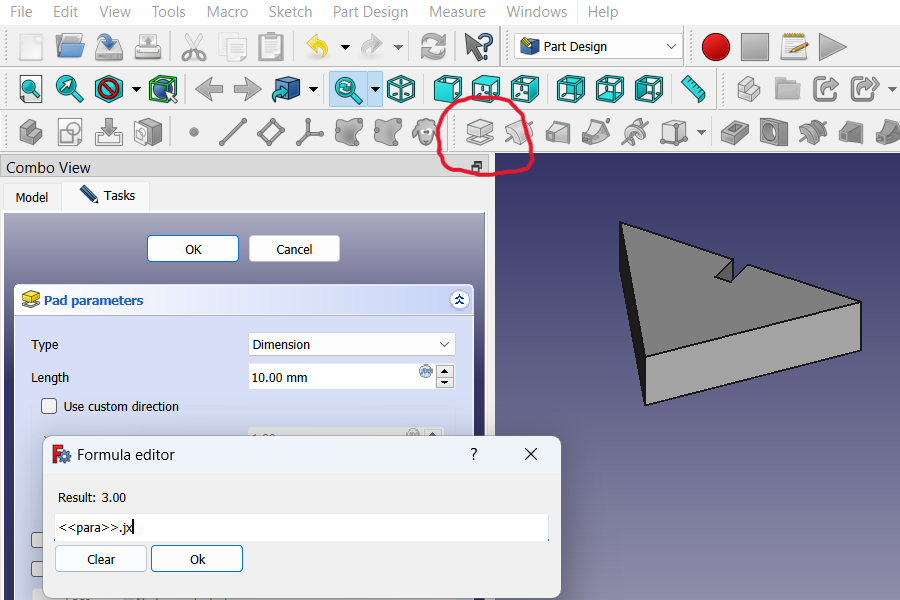
Task: Enable Use custom direction
Action: coord(49,406)
